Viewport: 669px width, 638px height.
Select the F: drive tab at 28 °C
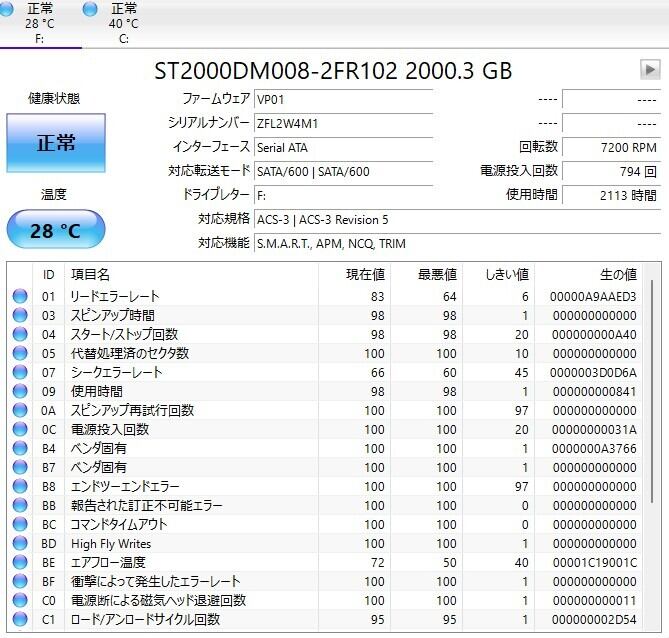[40, 23]
